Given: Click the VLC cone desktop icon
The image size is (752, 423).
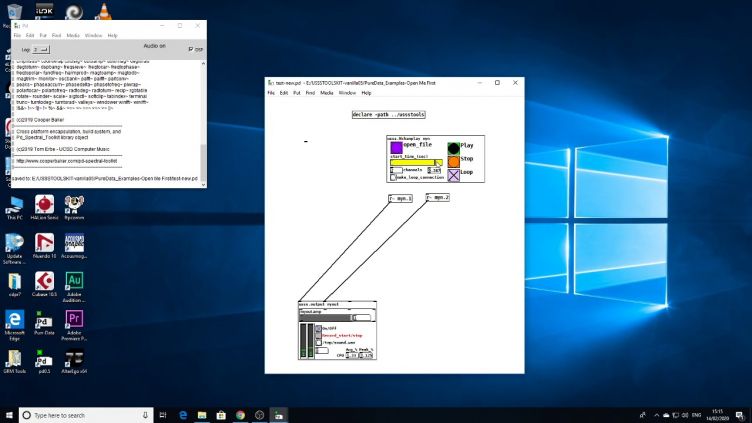Looking at the screenshot, I should [104, 11].
